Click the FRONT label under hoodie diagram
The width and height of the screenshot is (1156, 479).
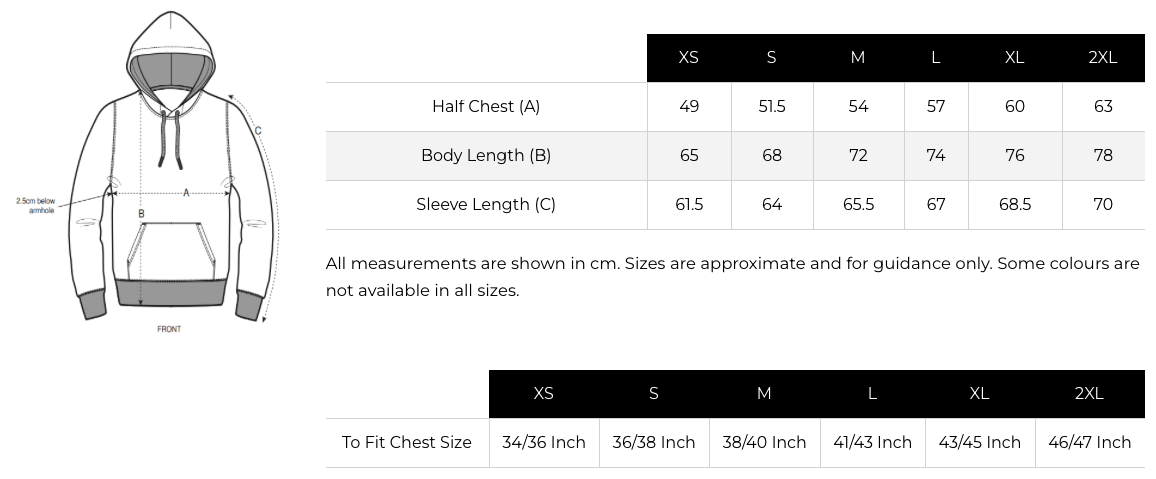point(169,329)
